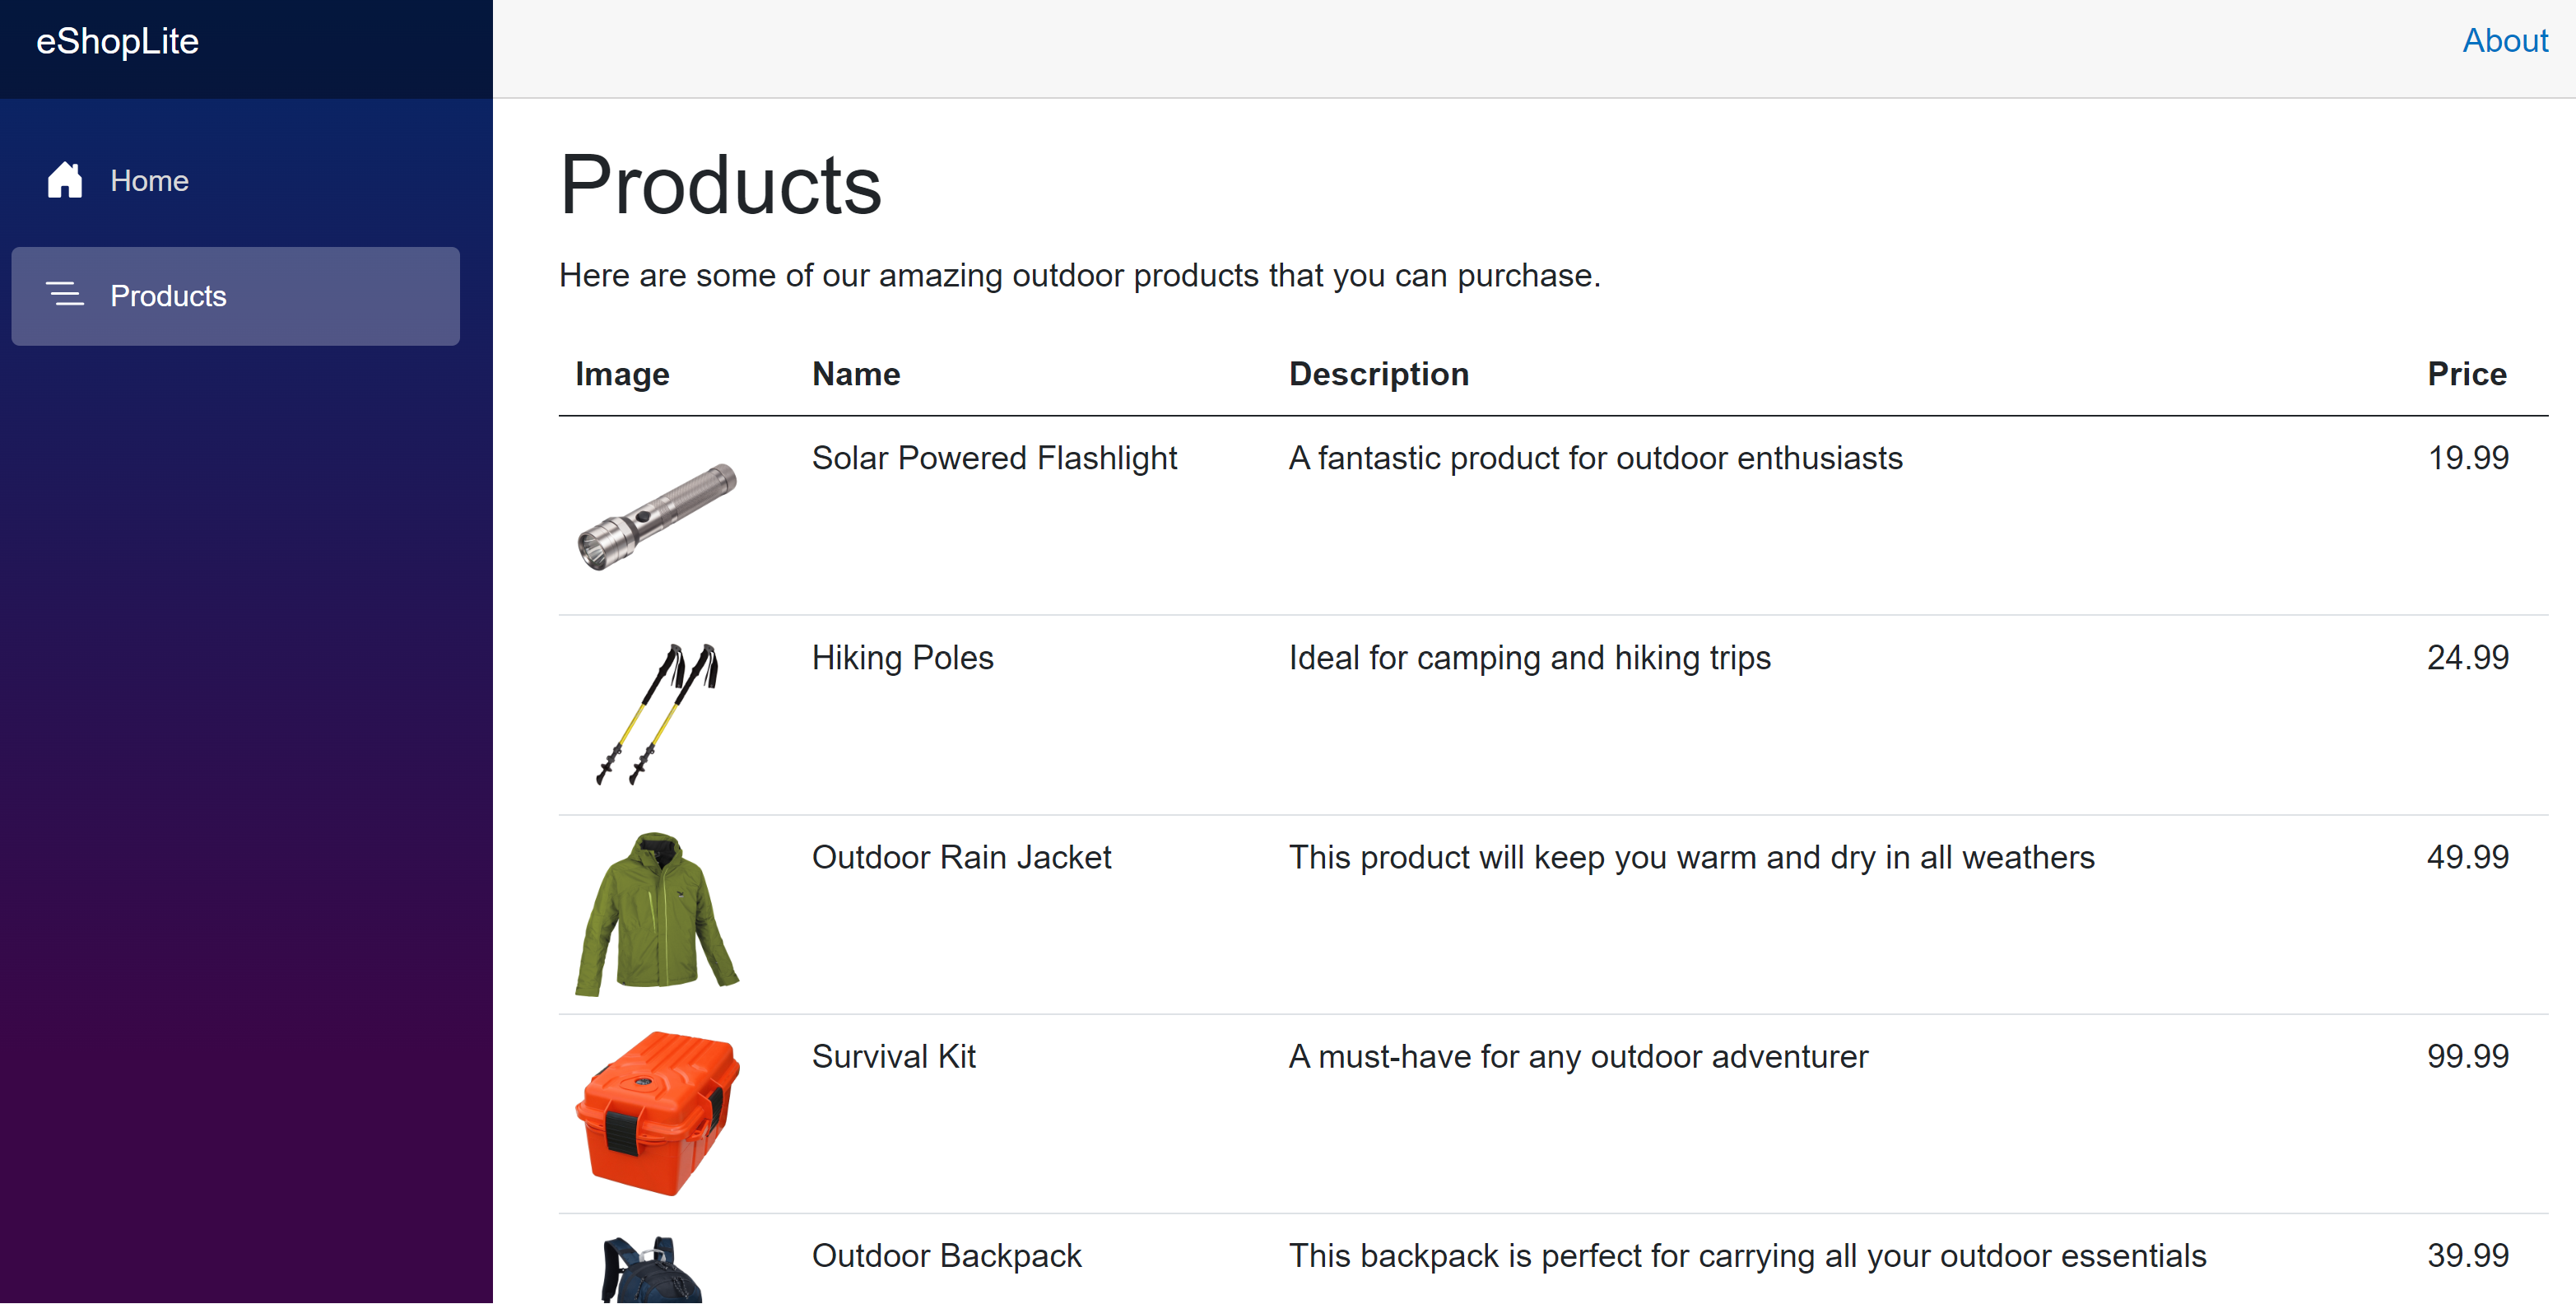Click the Survival Kit price 99.99

point(2468,1057)
